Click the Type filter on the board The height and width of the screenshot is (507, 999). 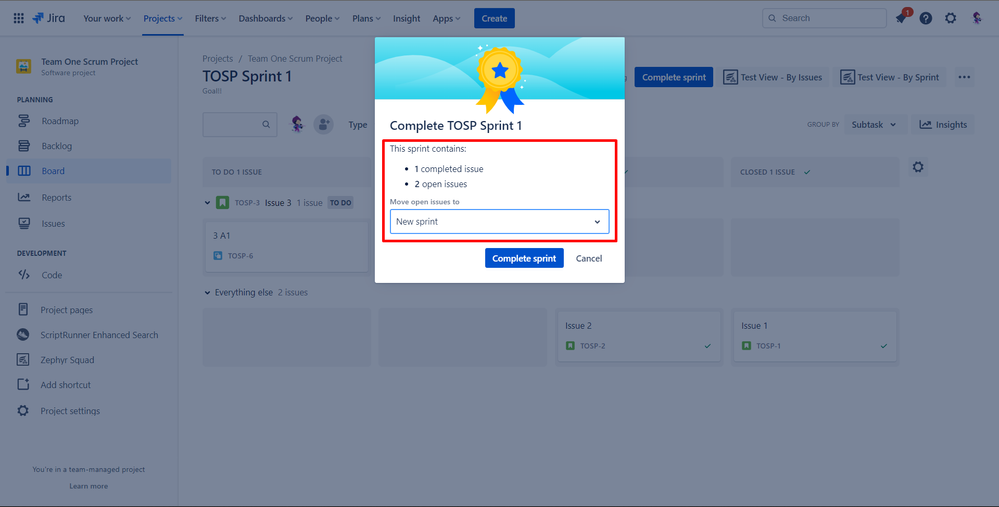[x=357, y=125]
